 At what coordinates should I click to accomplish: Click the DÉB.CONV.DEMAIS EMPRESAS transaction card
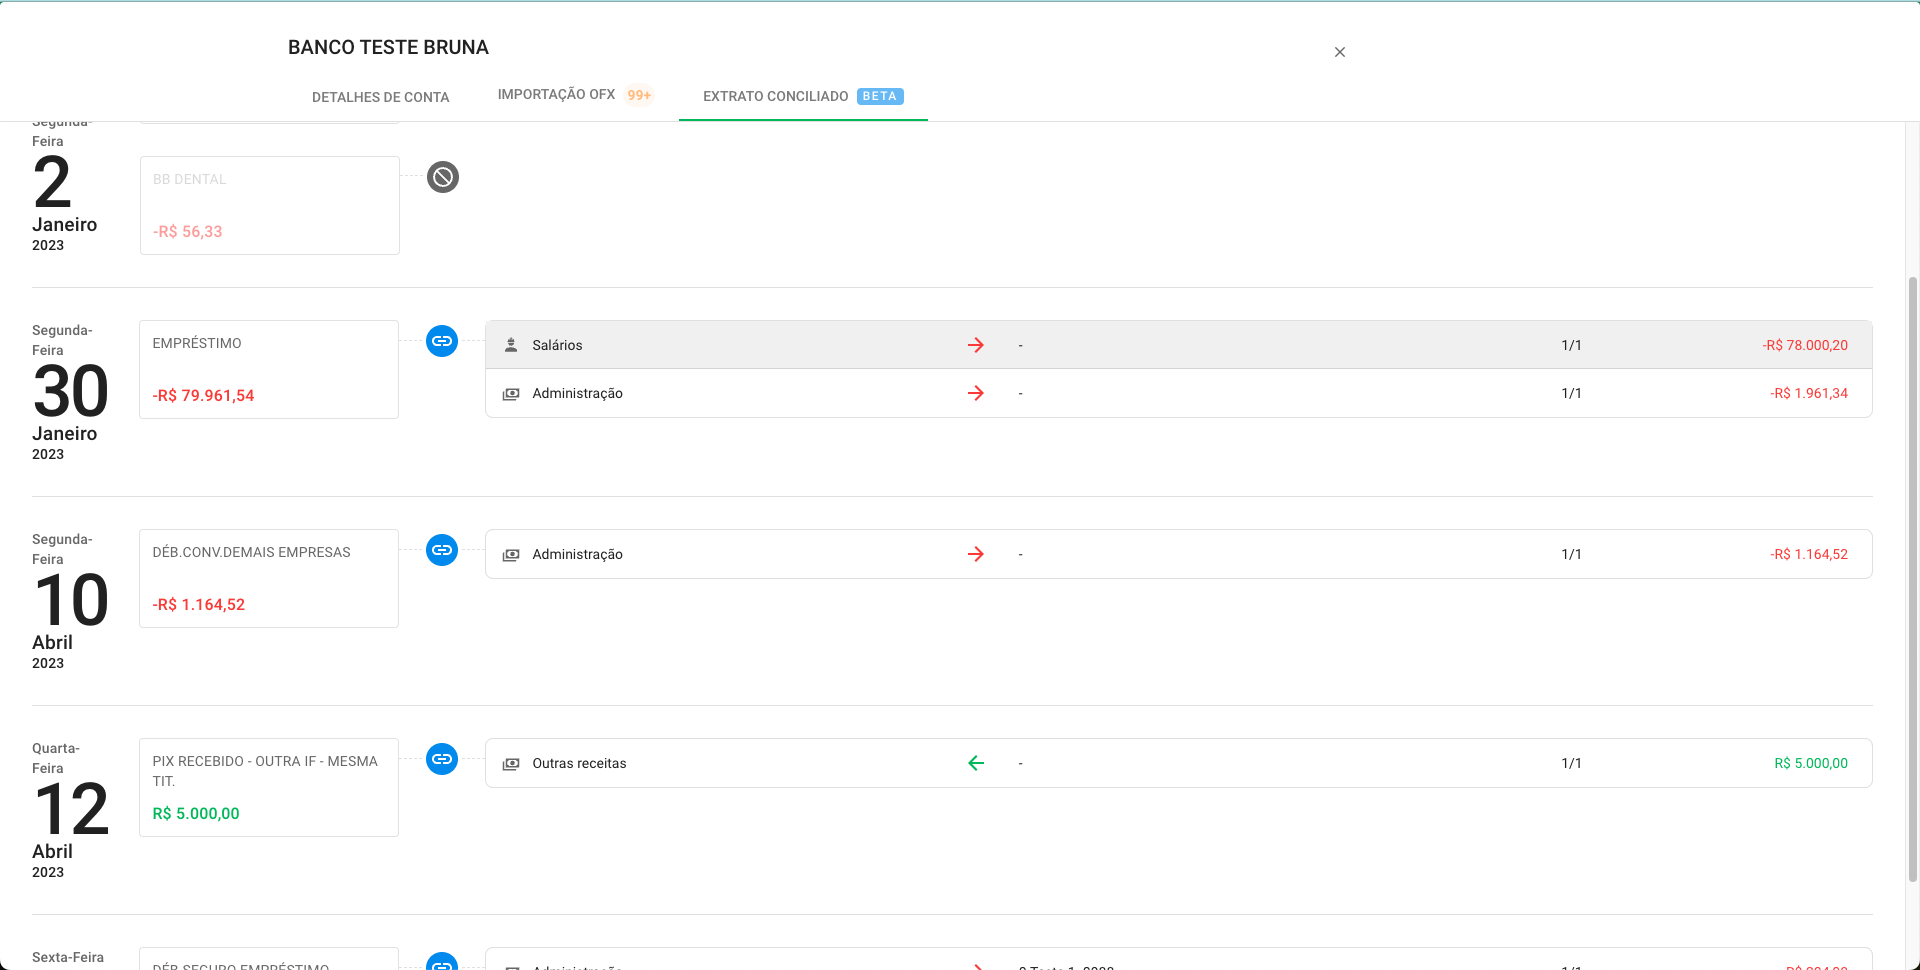269,578
